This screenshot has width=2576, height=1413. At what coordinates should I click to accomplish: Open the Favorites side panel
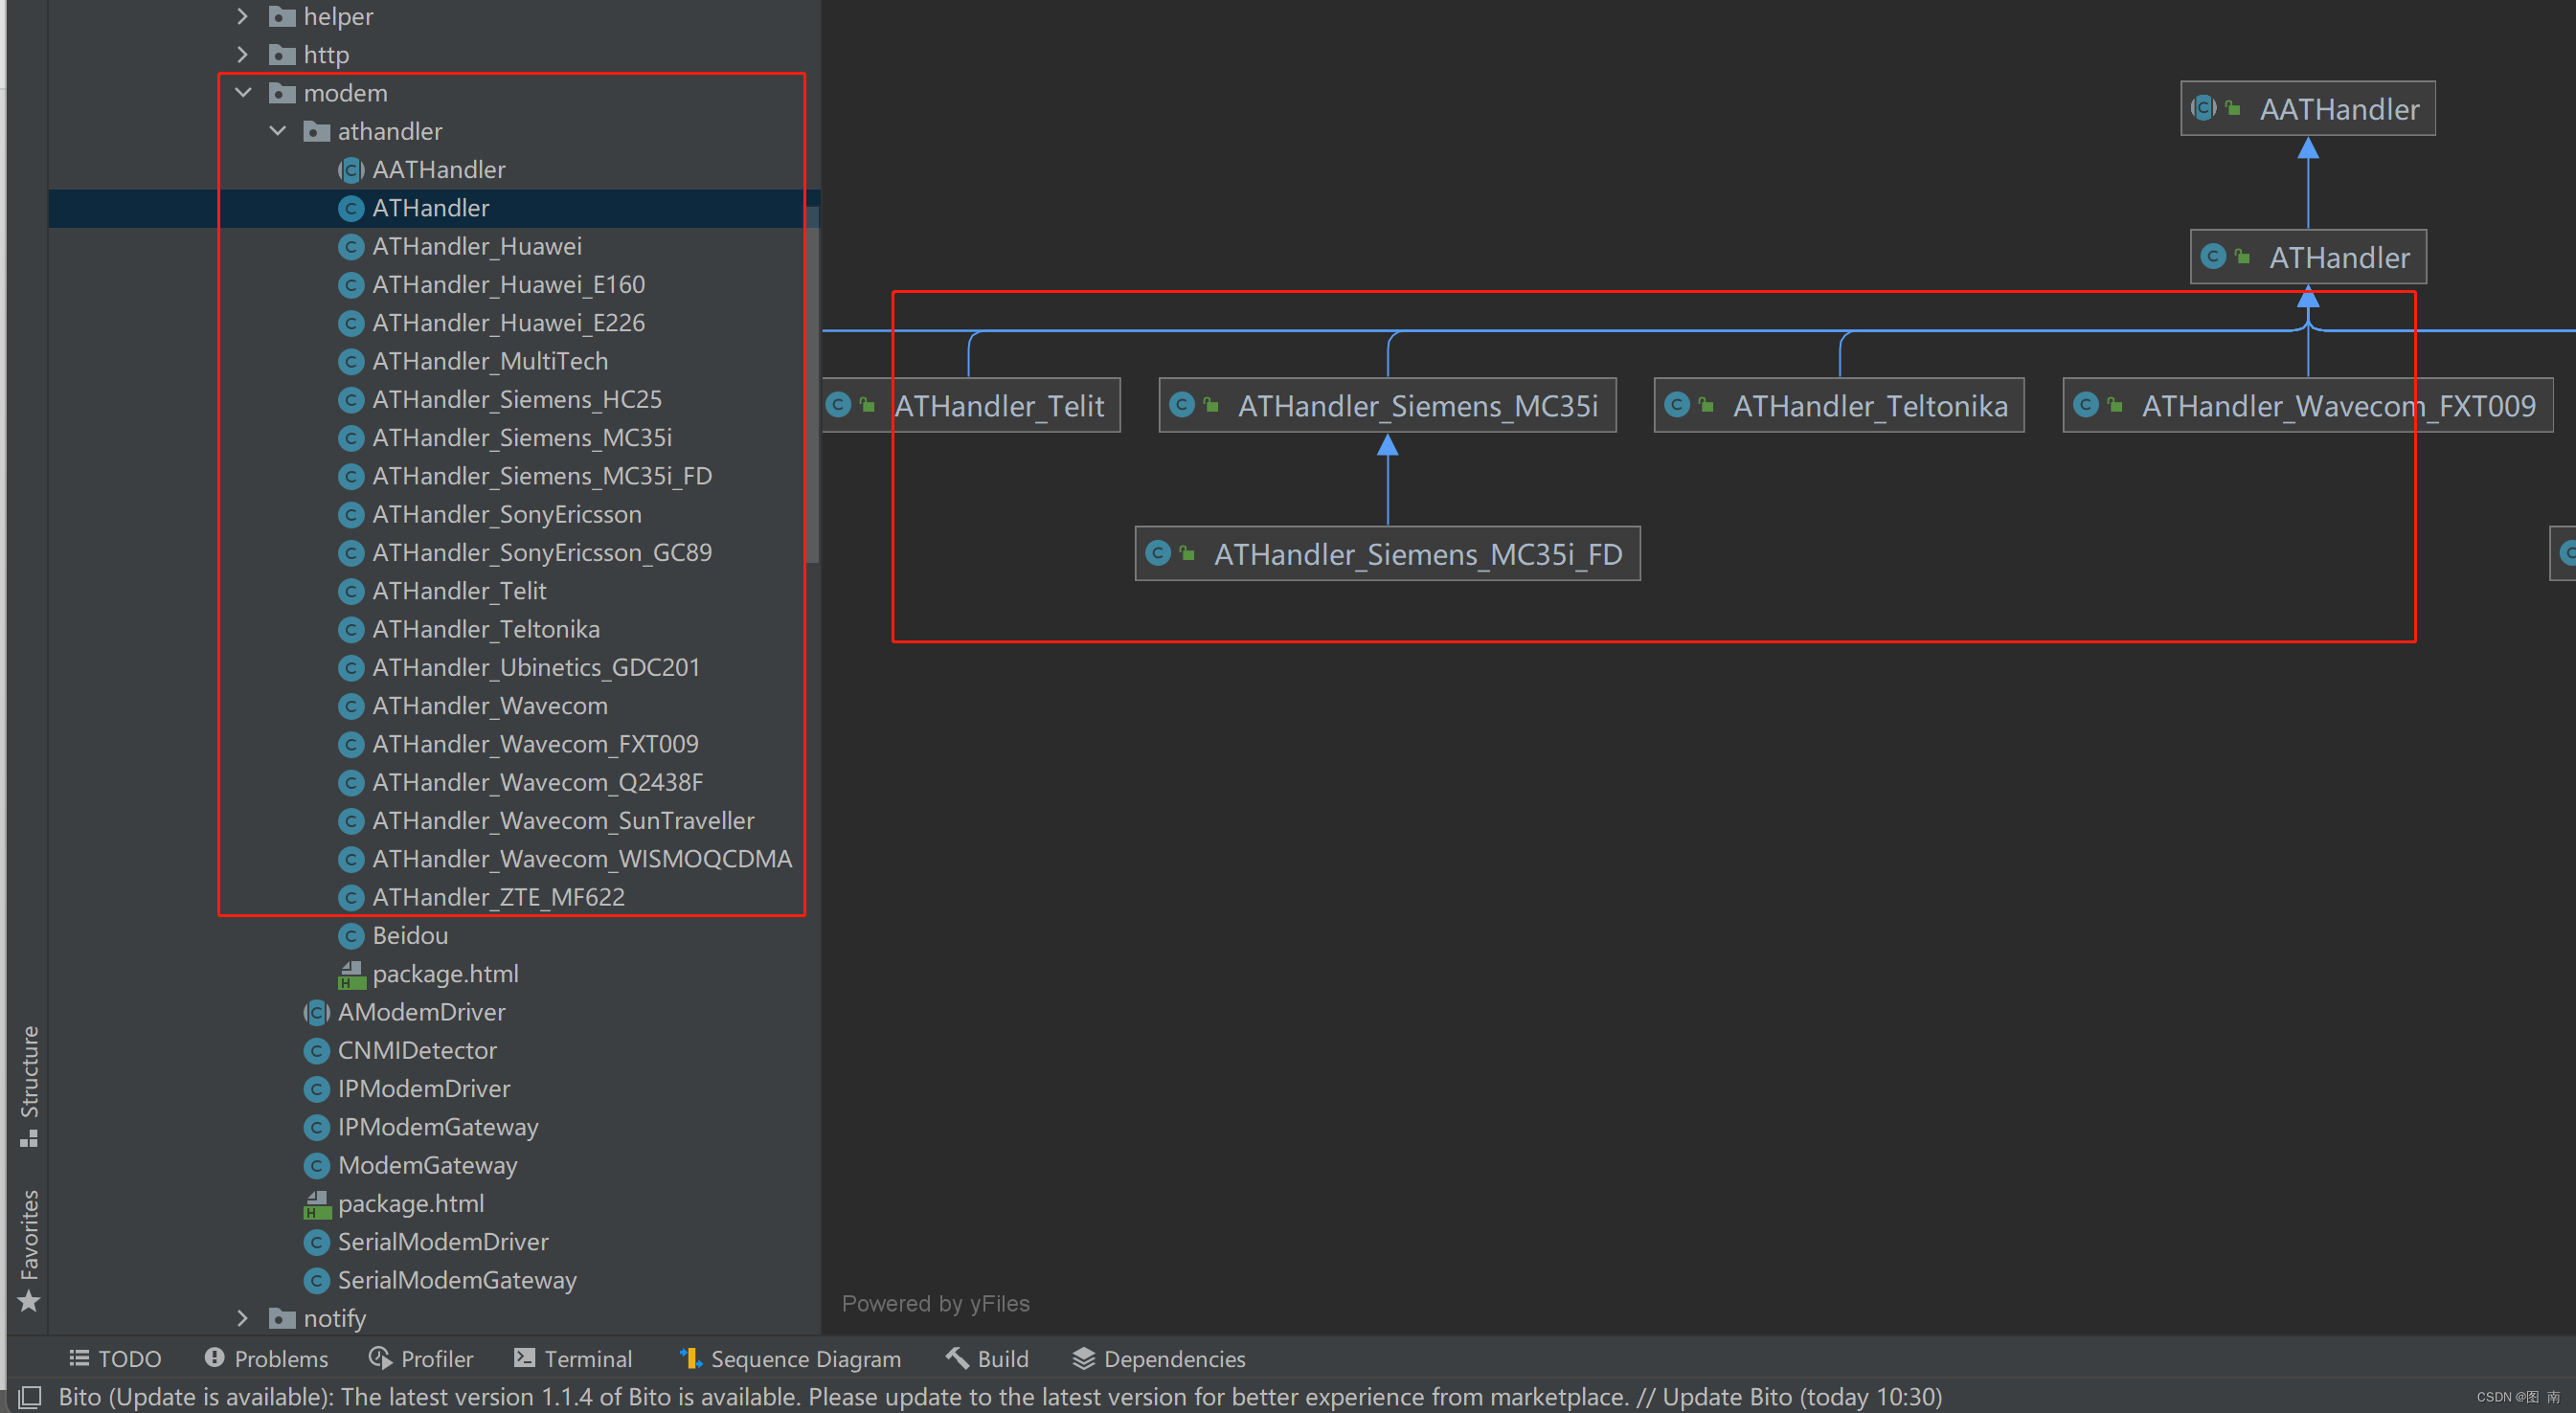point(29,1250)
